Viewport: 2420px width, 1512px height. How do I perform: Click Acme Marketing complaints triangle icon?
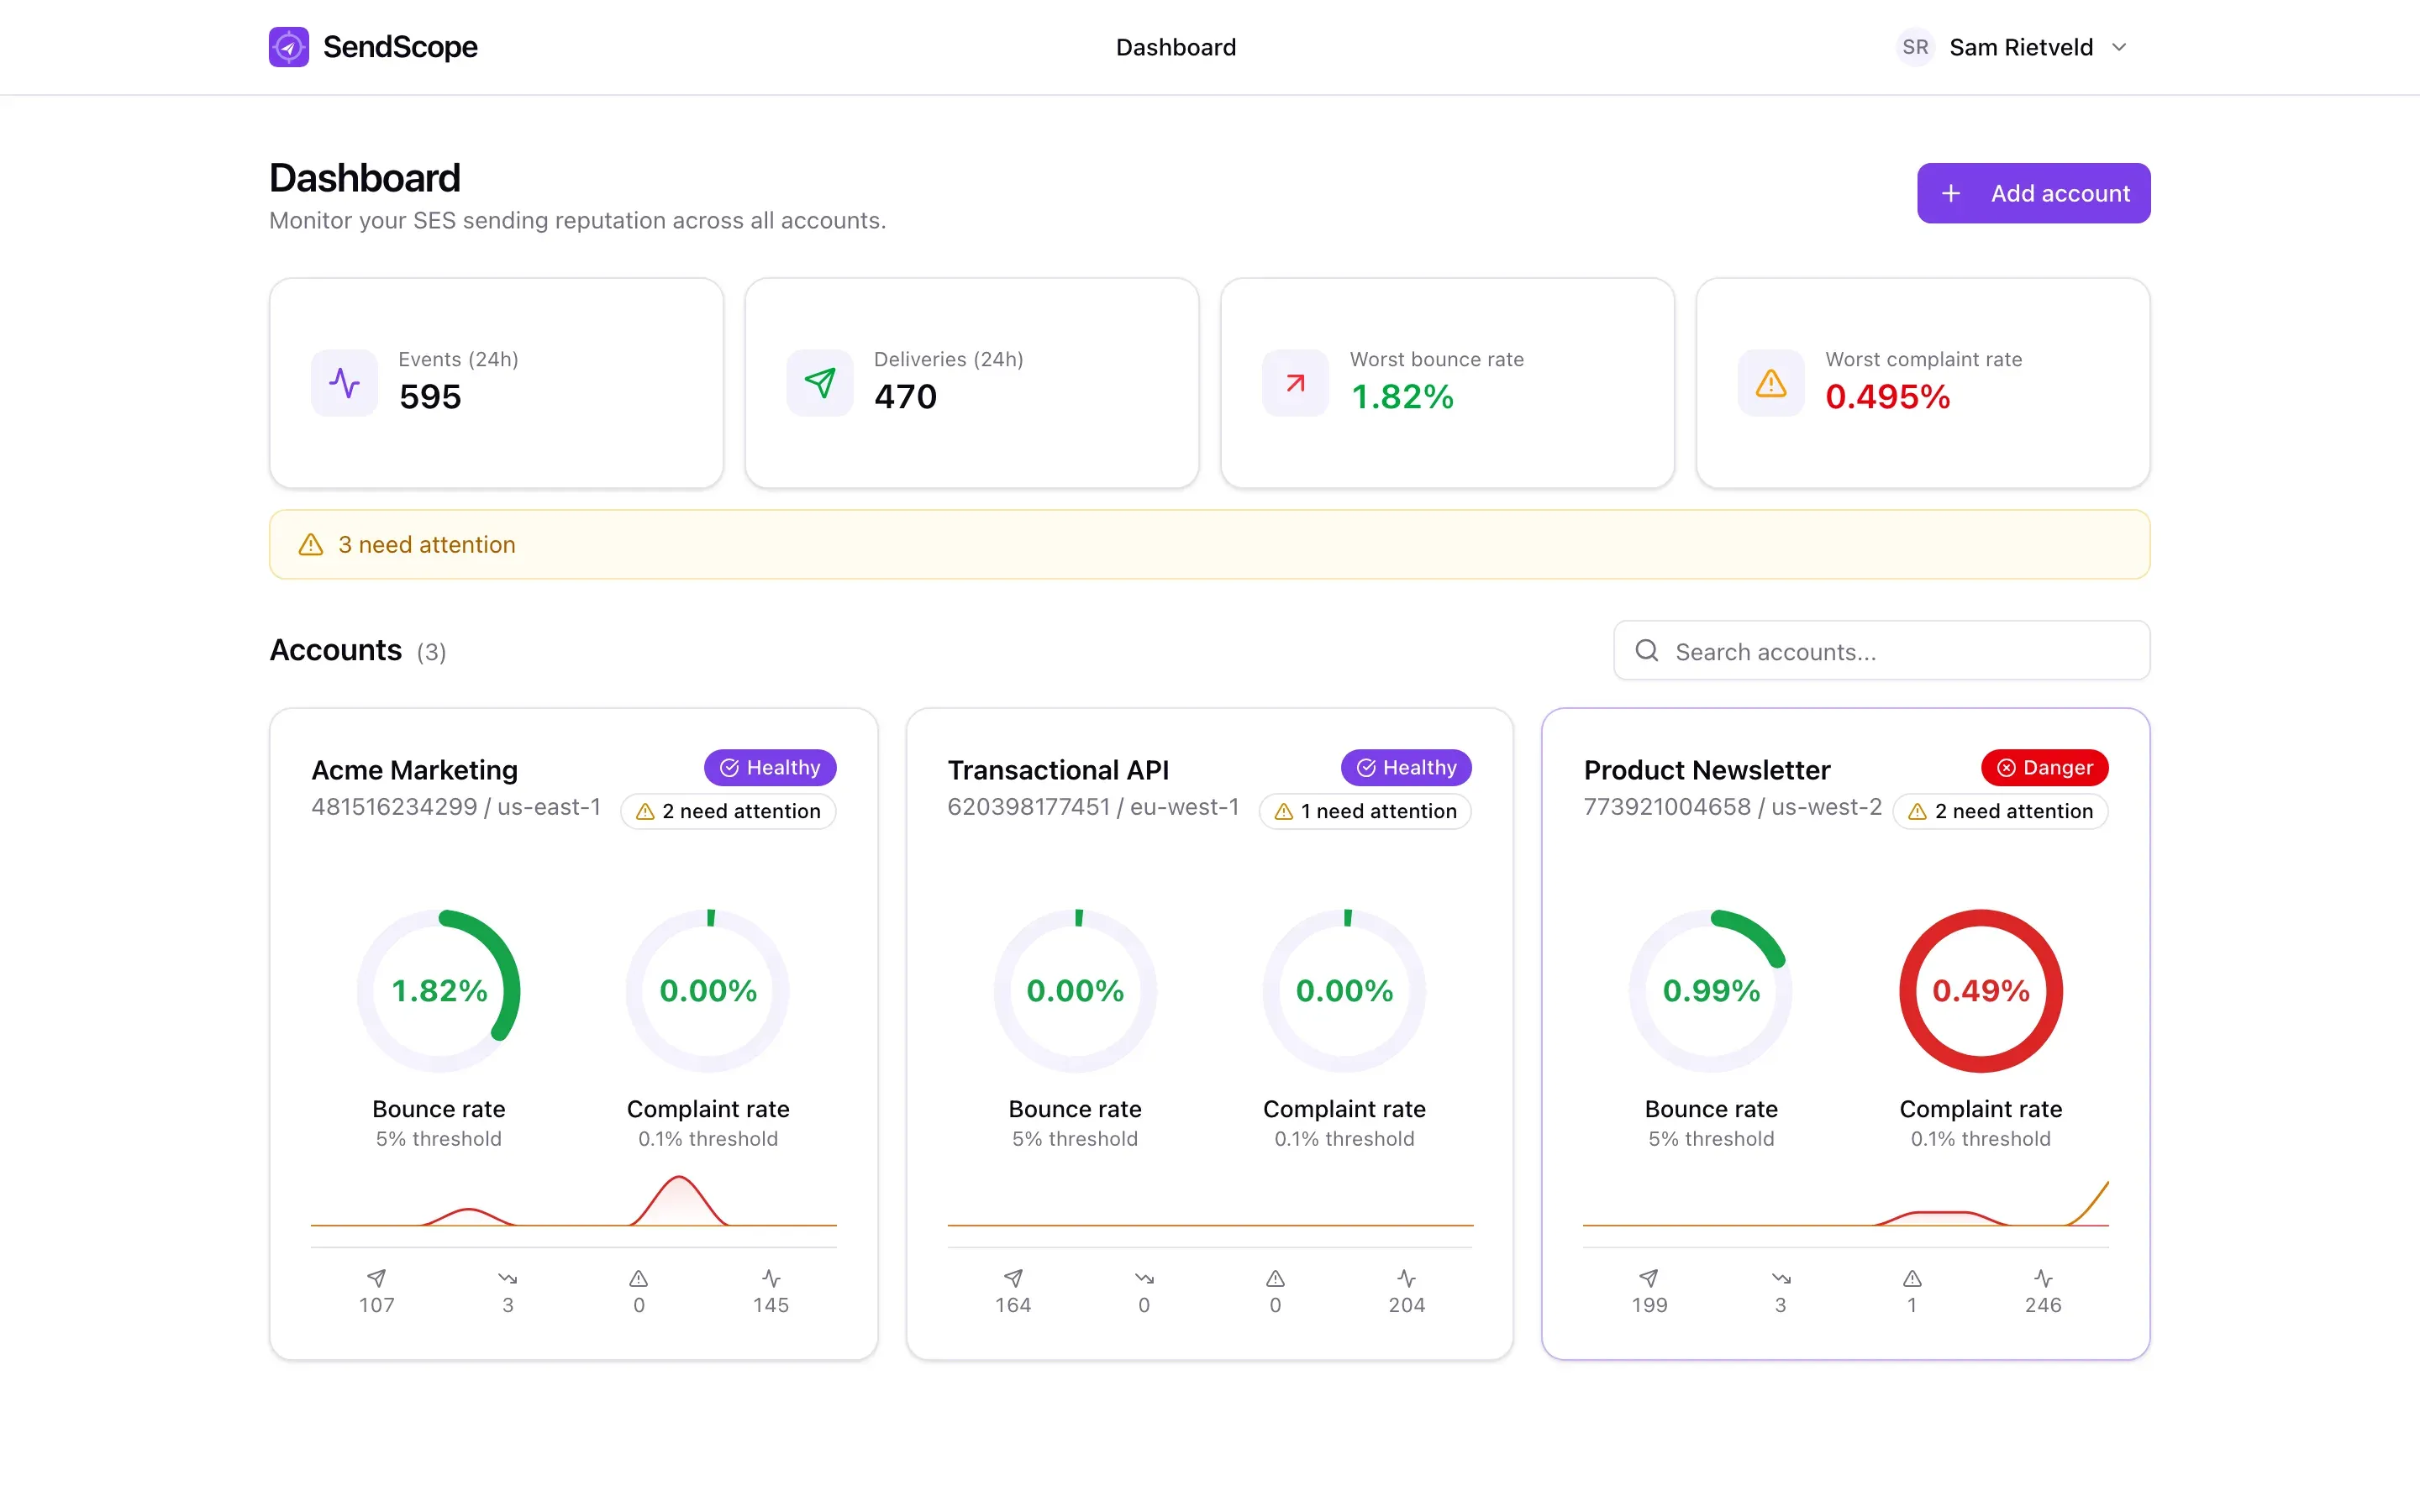[639, 1278]
